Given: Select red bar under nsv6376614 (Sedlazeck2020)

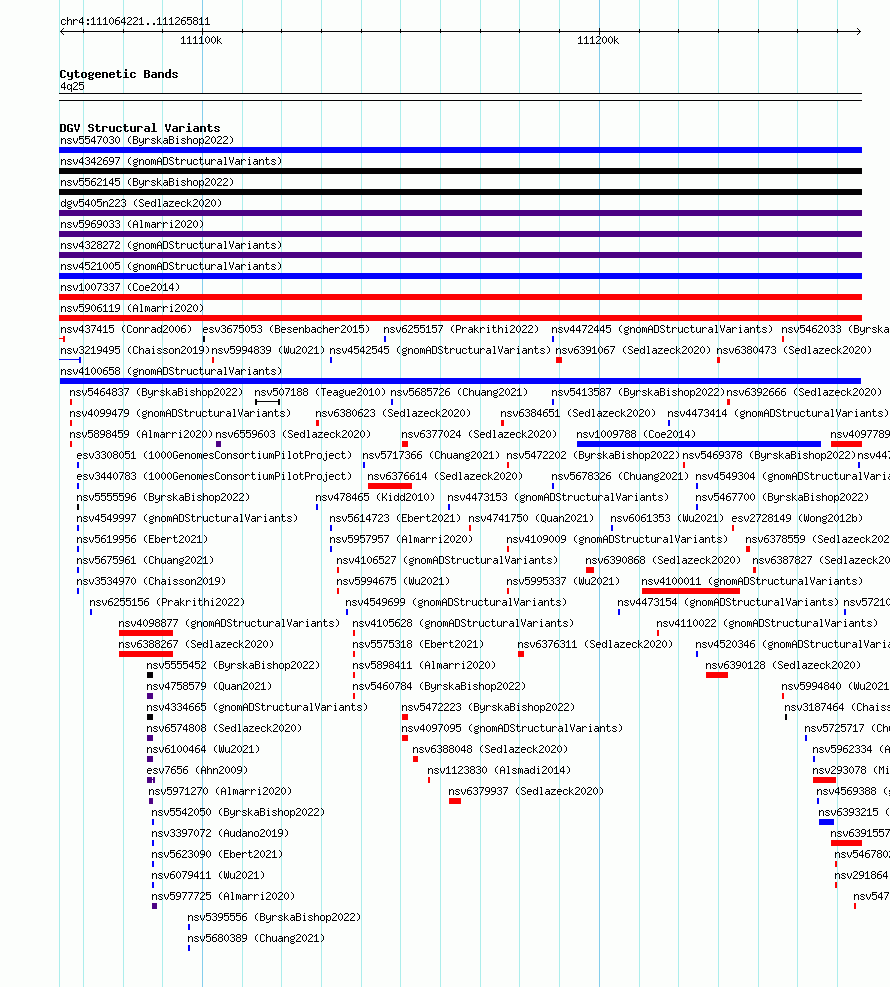Looking at the screenshot, I should (x=390, y=486).
